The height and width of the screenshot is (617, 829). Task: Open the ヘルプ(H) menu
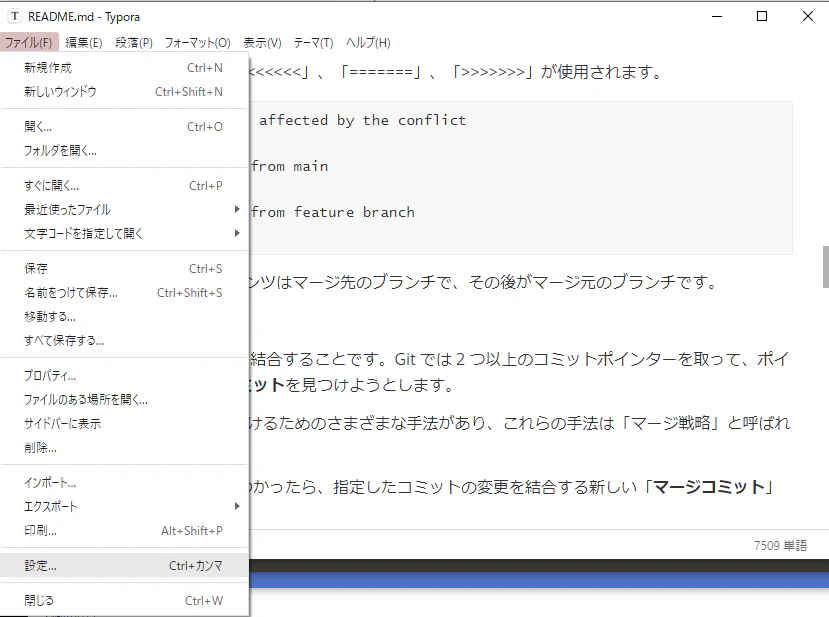(368, 42)
